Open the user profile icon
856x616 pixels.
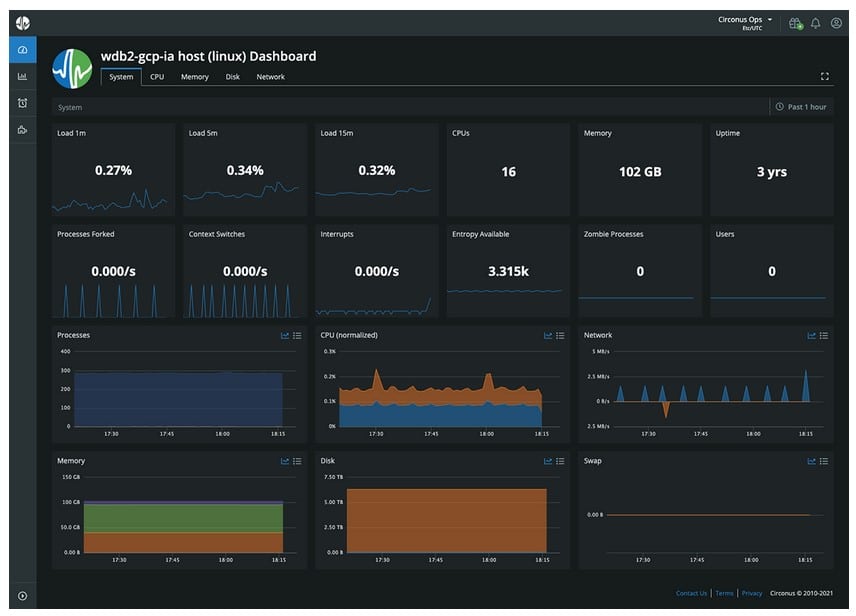(836, 23)
